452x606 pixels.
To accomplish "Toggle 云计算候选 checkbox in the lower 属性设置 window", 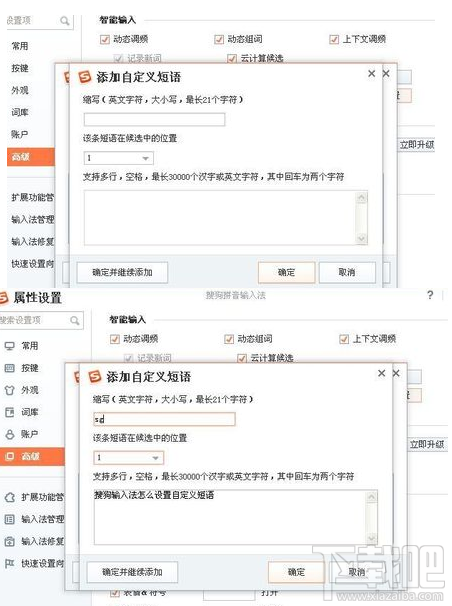I will tap(242, 358).
